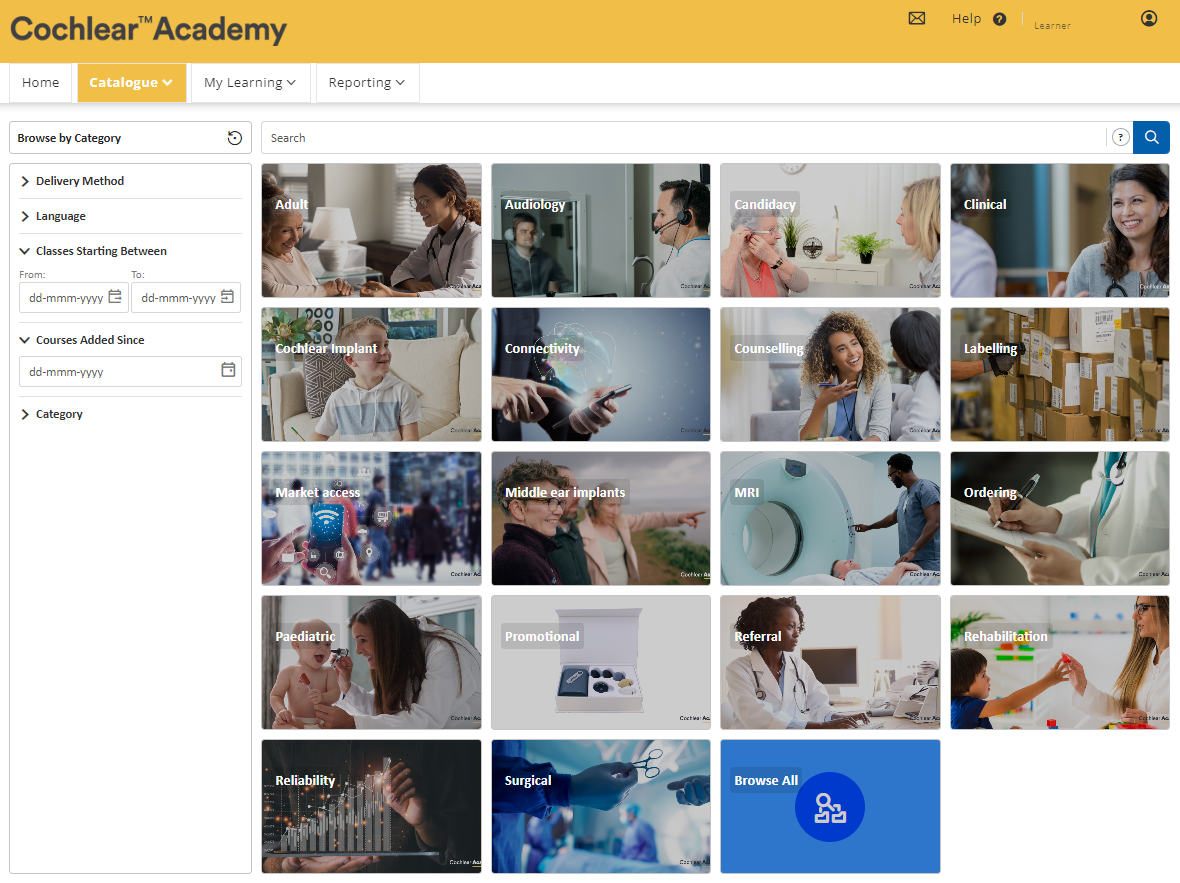Focus the Search input field
The image size is (1180, 883).
[x=683, y=137]
